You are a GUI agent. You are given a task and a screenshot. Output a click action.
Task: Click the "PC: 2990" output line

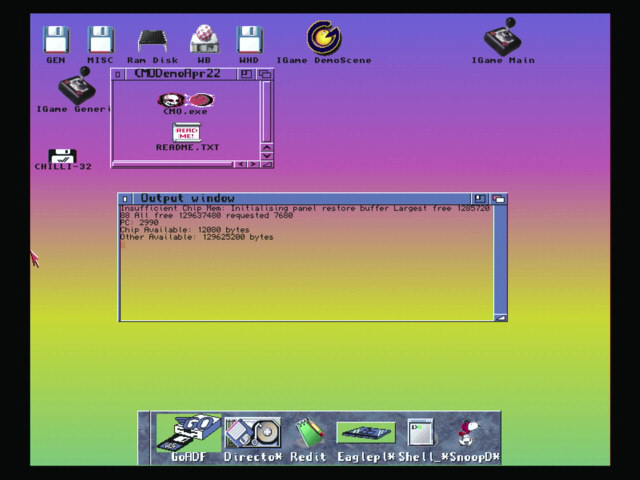pos(139,222)
